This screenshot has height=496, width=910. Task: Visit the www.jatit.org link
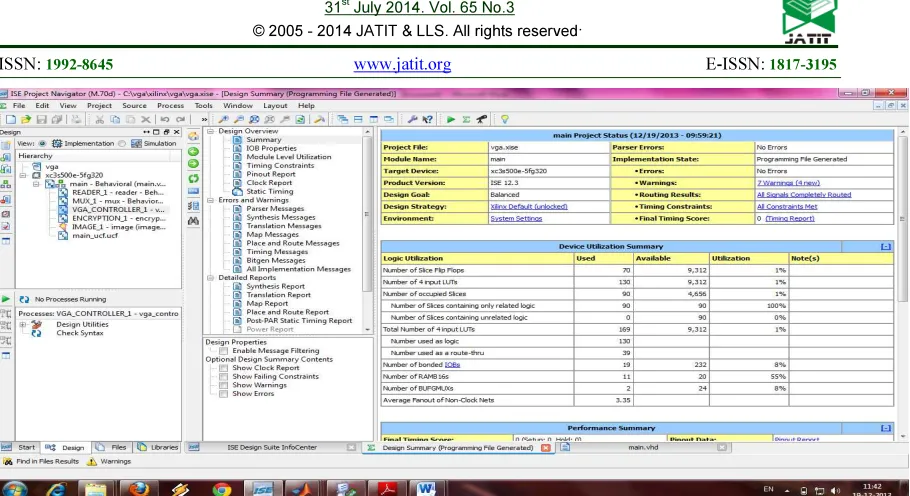pos(402,64)
